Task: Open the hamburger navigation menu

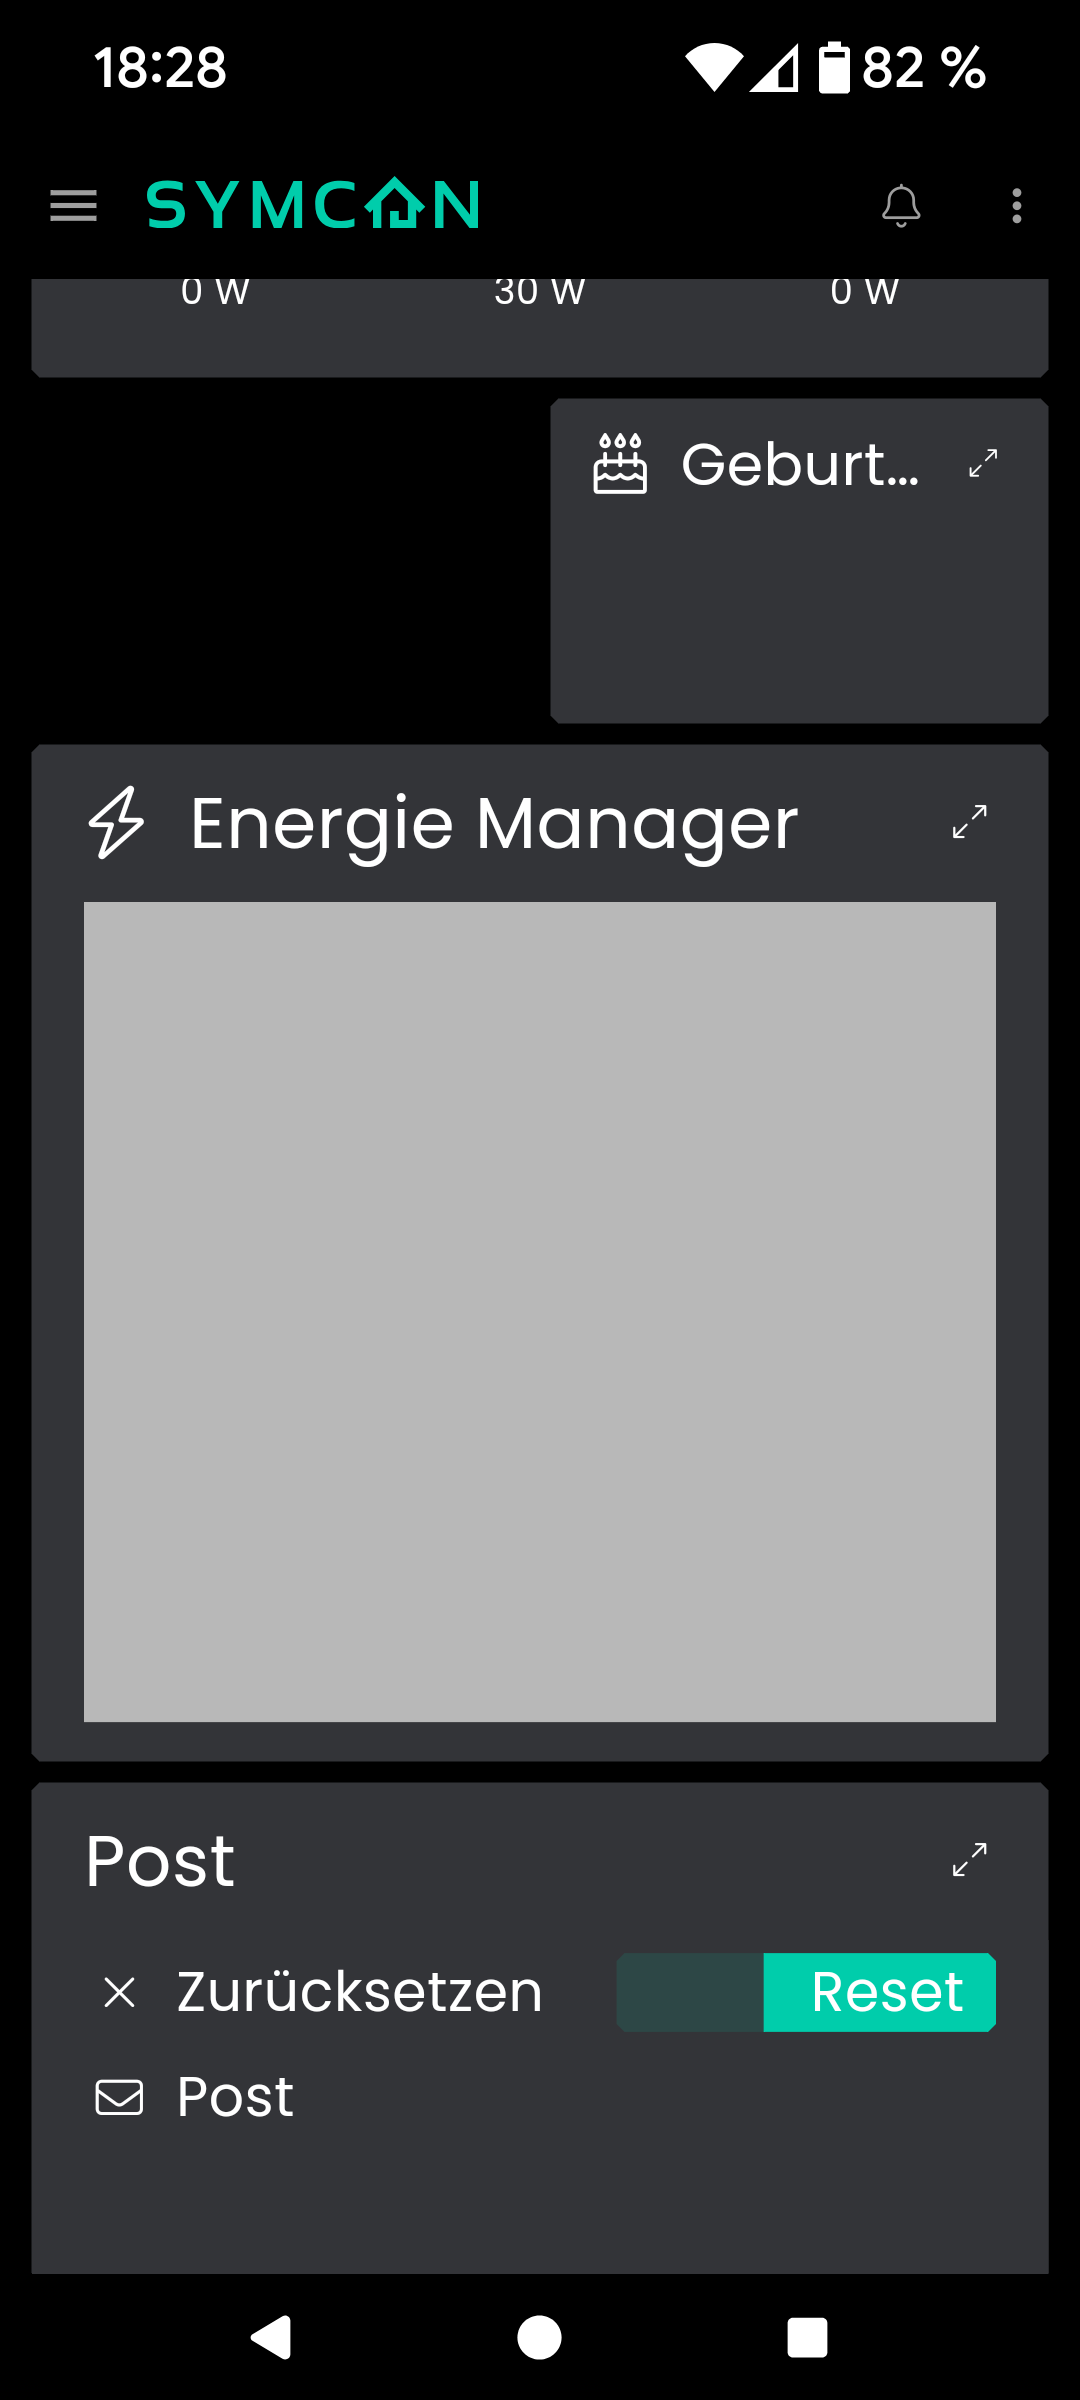Action: coord(73,206)
